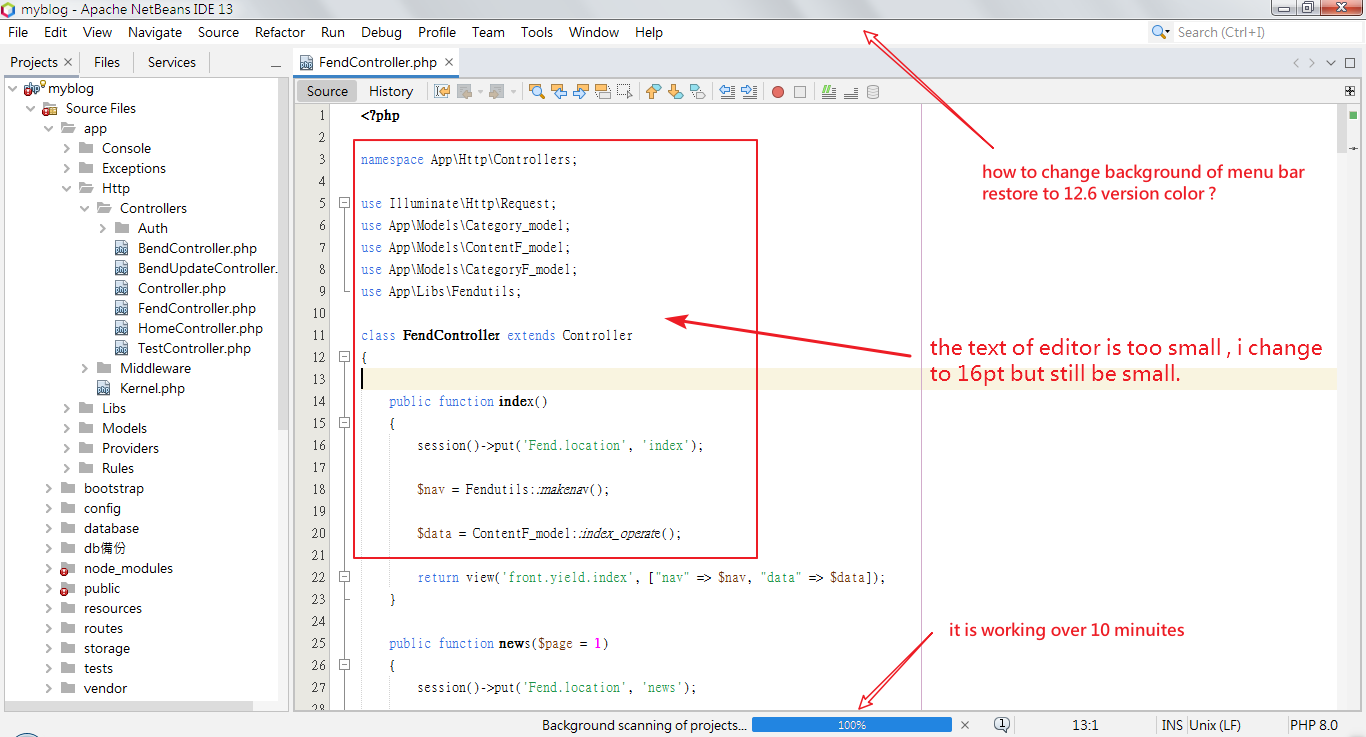Open the Team menu

pos(488,32)
